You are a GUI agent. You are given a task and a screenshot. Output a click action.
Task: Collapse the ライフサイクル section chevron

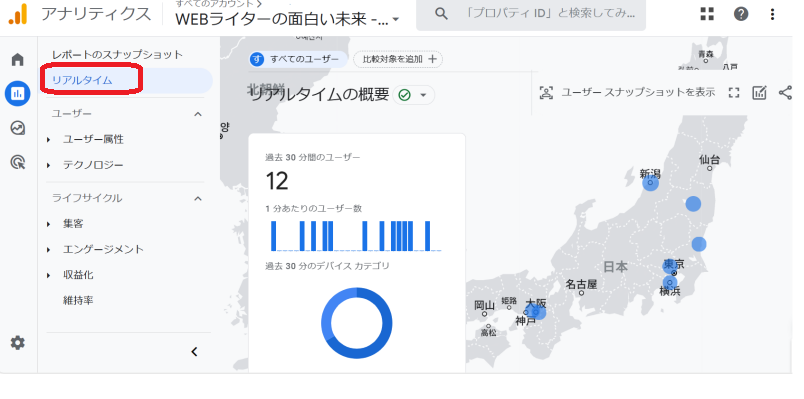tap(198, 198)
